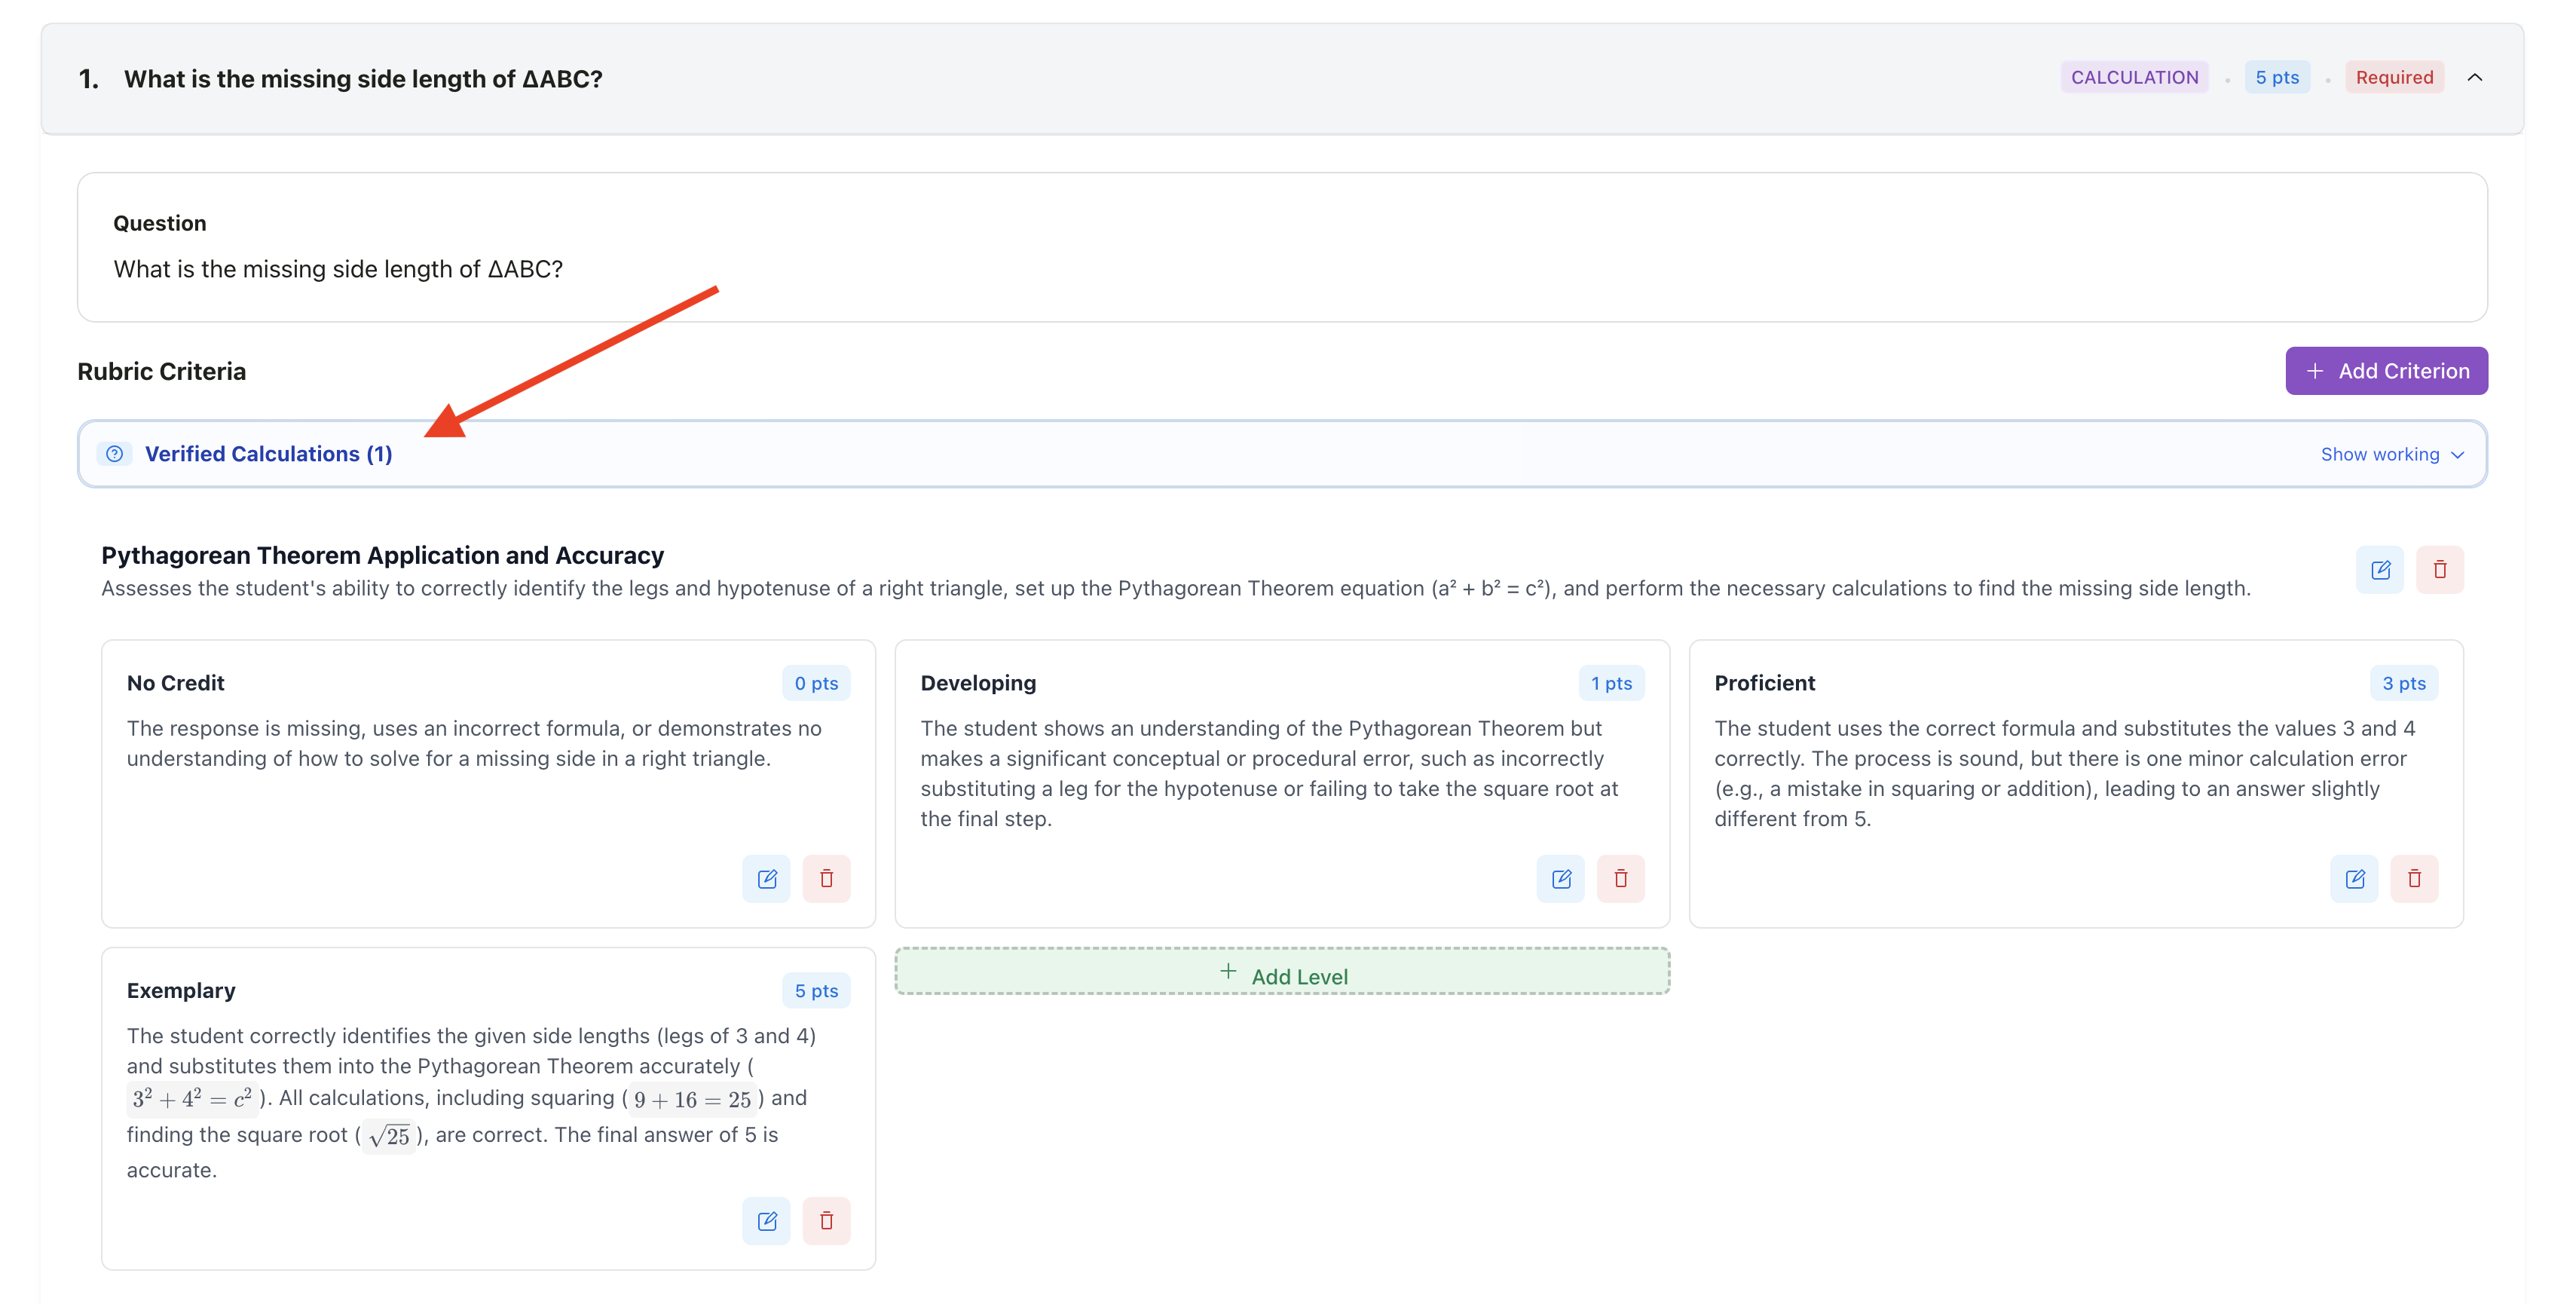This screenshot has height=1304, width=2576.
Task: Edit the No Credit level description
Action: 766,878
